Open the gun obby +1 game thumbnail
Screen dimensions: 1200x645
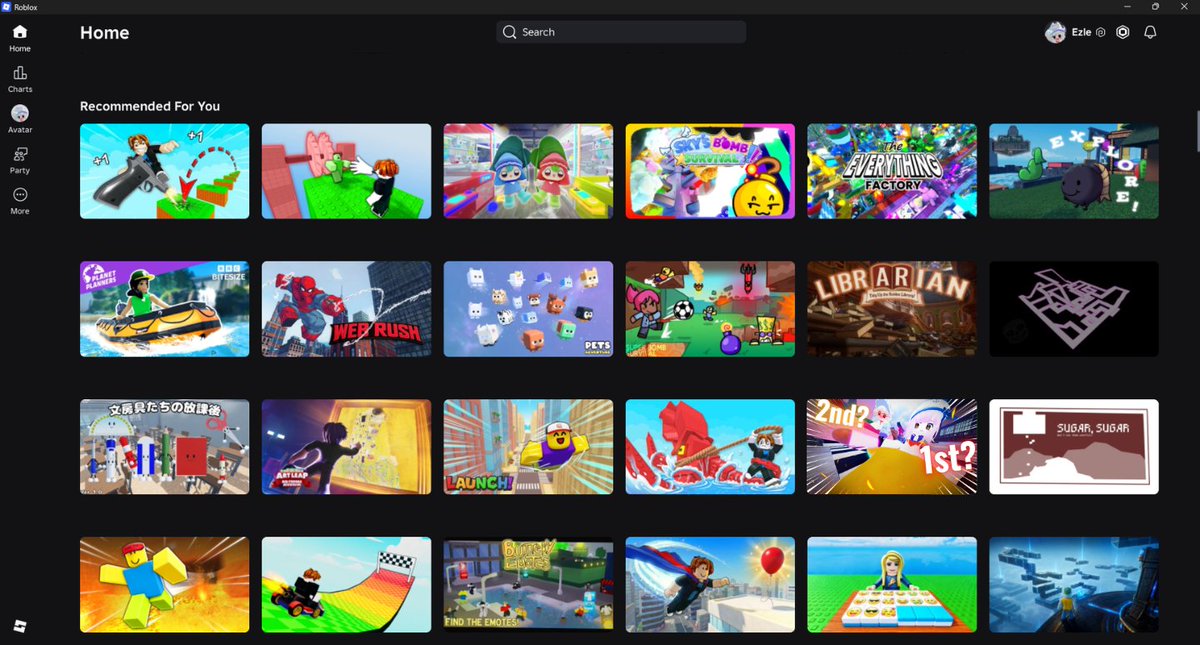tap(165, 171)
